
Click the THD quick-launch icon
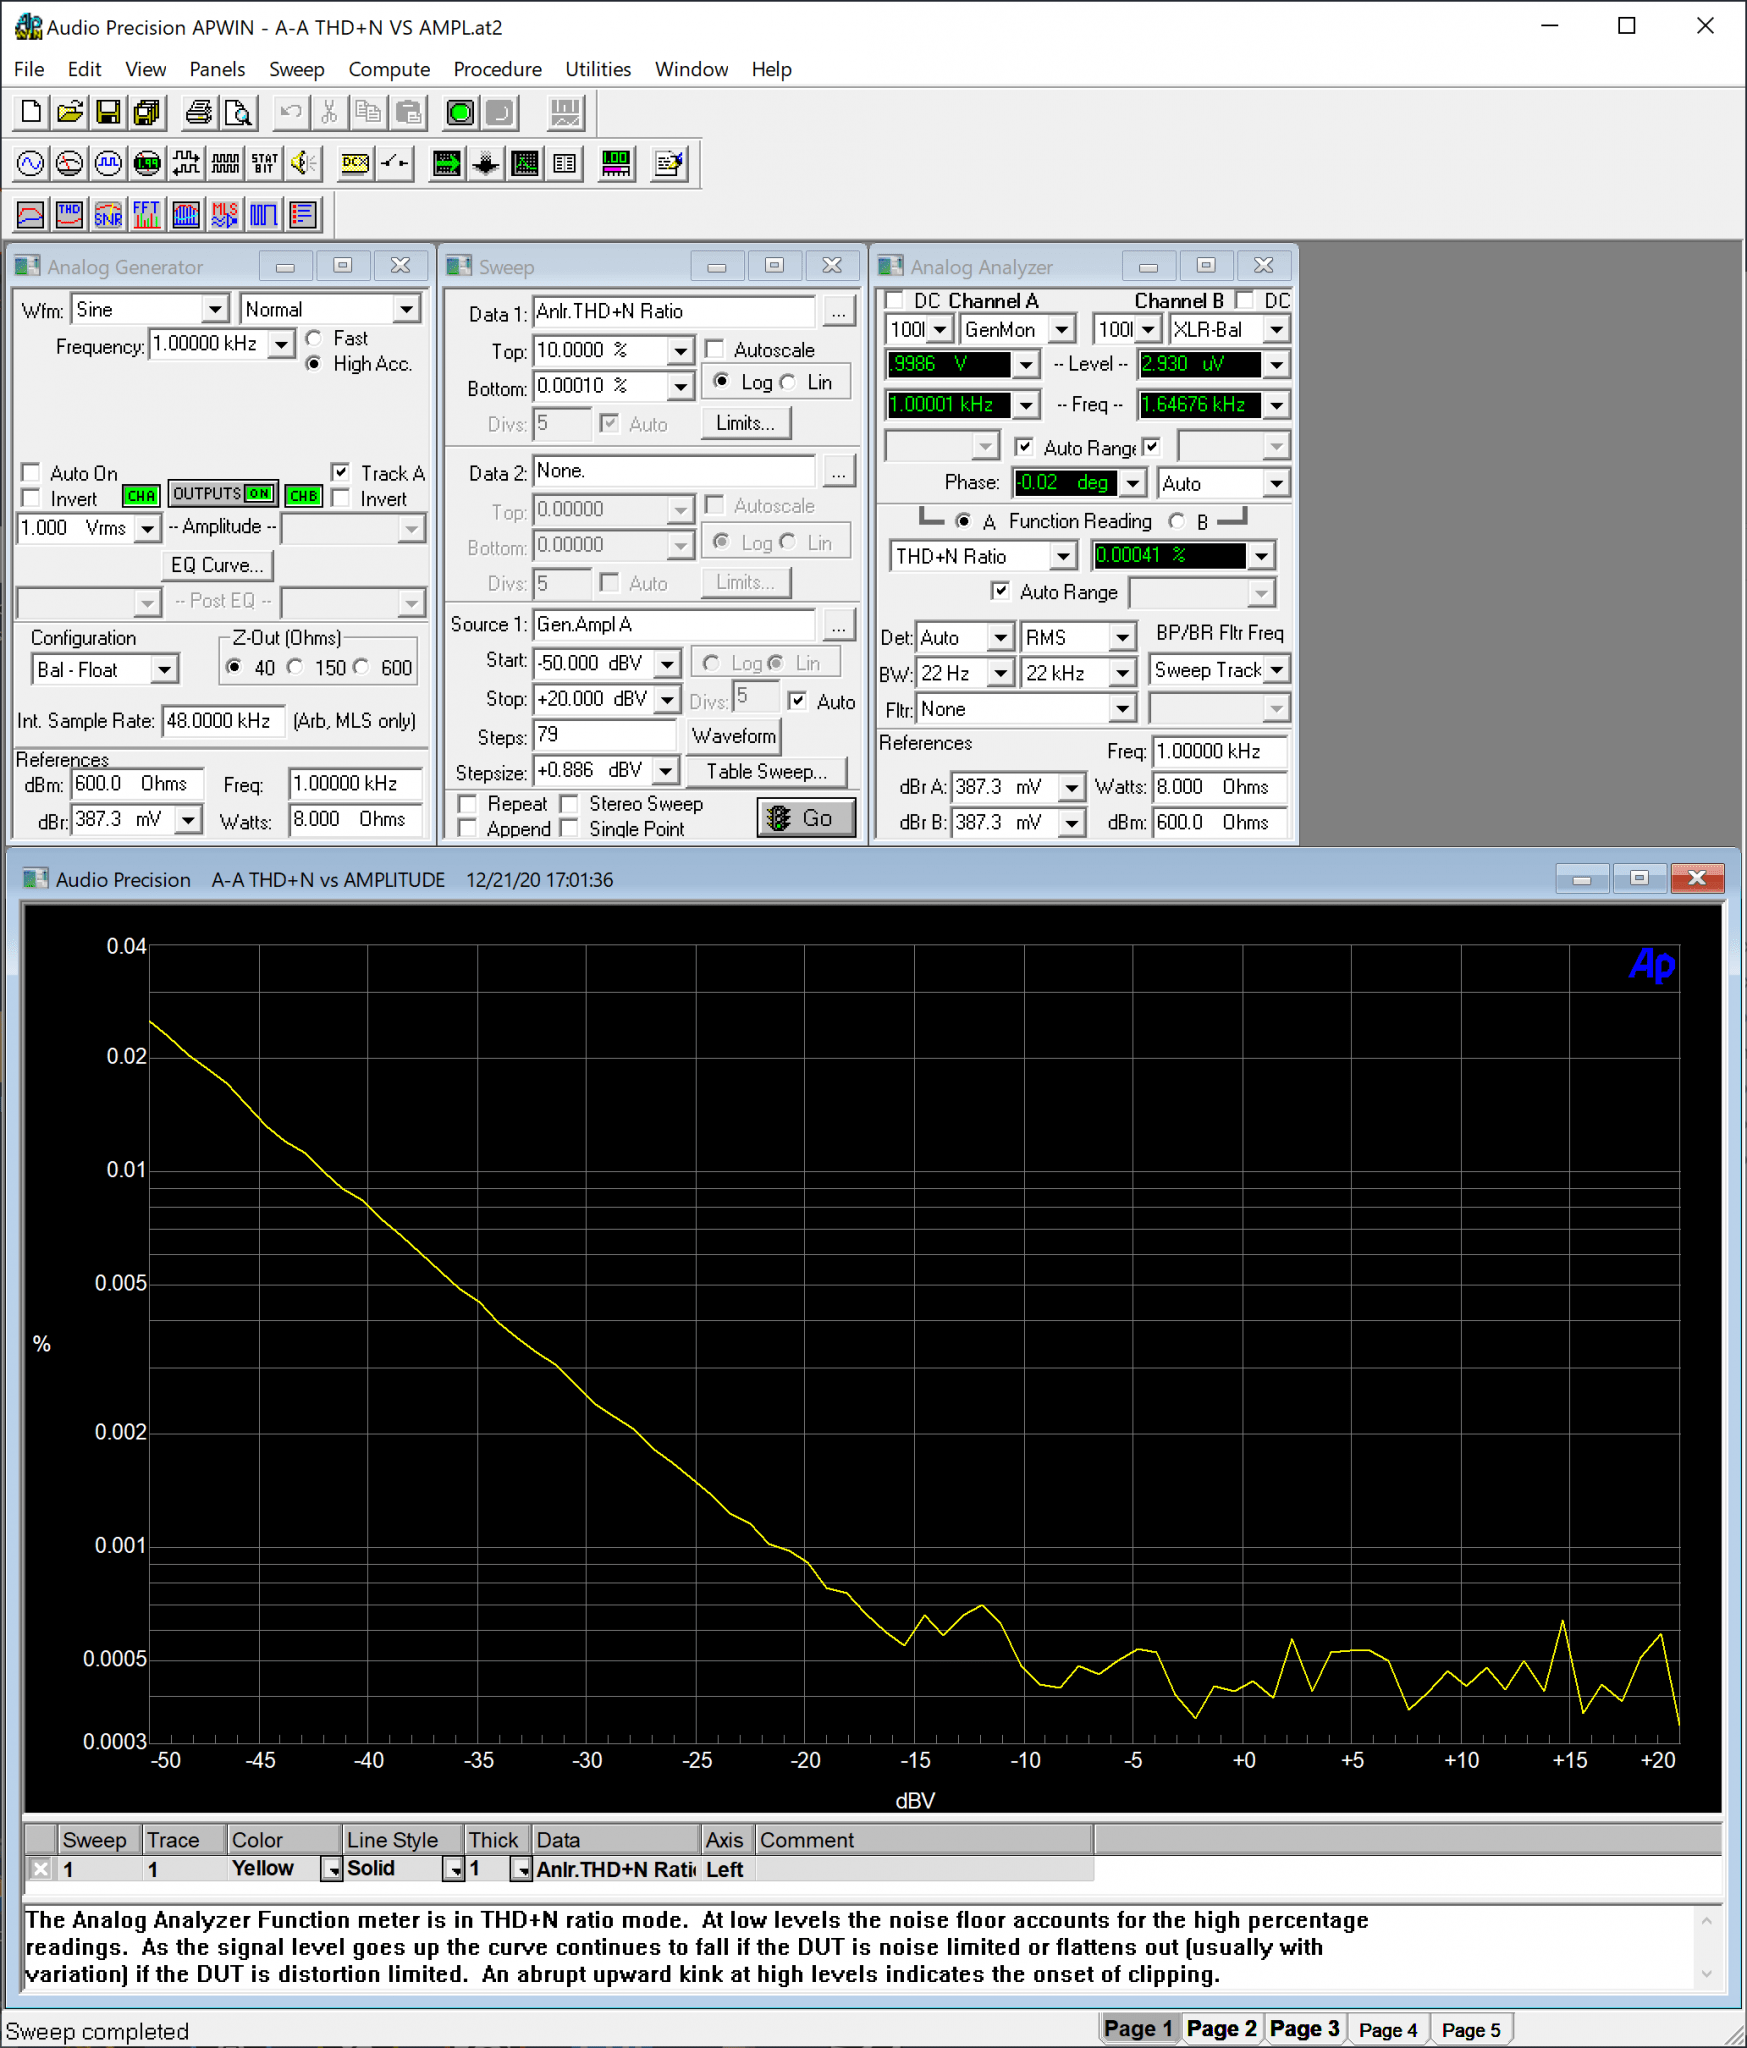tap(70, 214)
